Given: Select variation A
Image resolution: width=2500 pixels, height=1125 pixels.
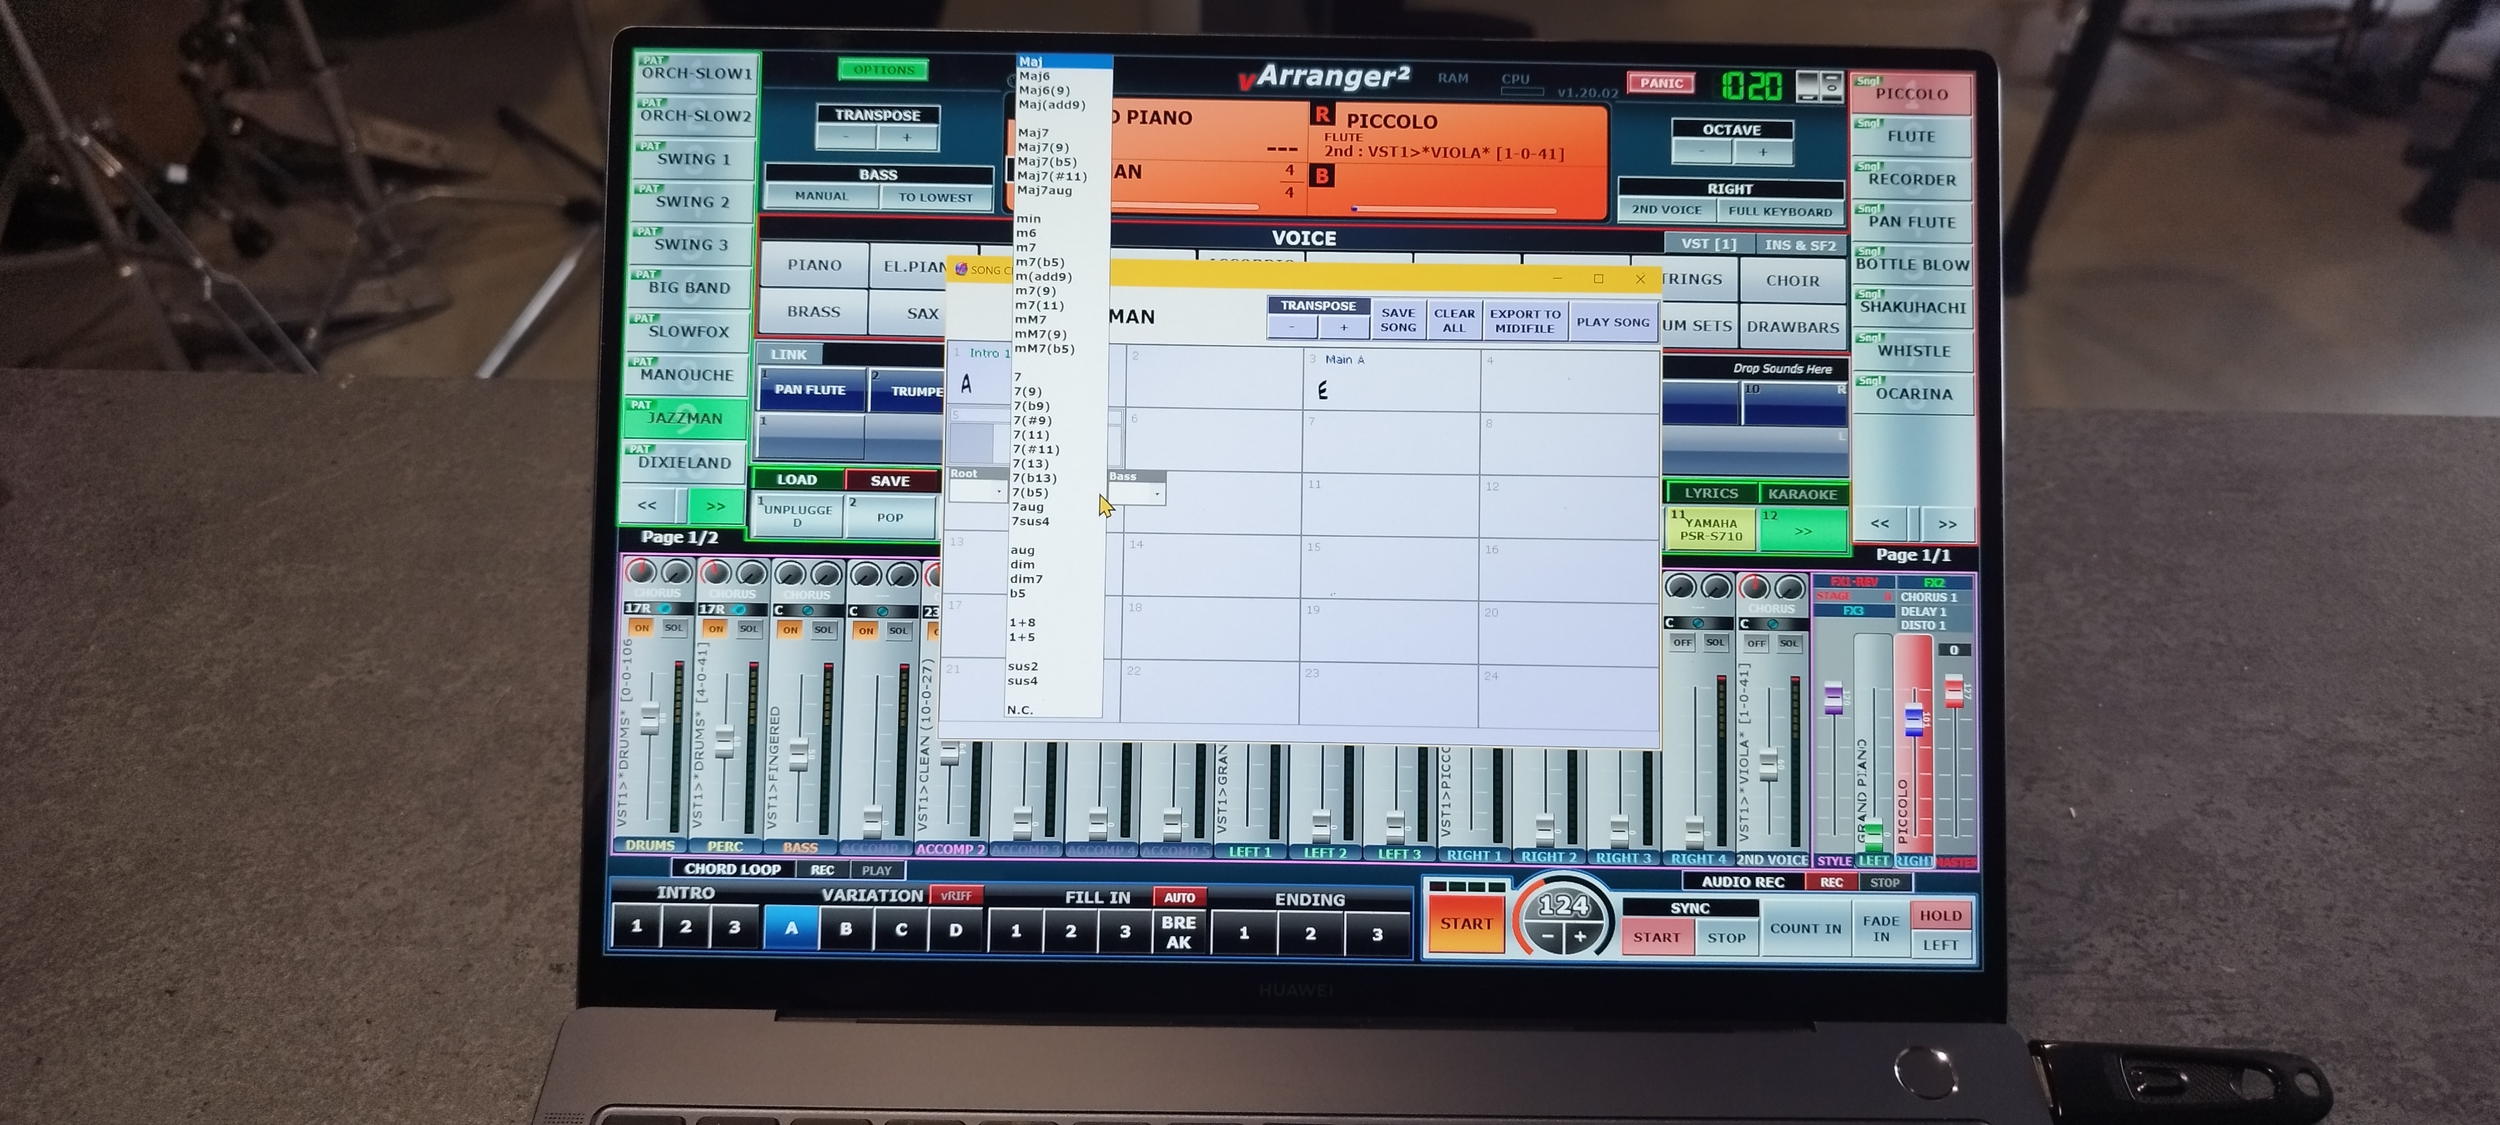Looking at the screenshot, I should click(791, 928).
